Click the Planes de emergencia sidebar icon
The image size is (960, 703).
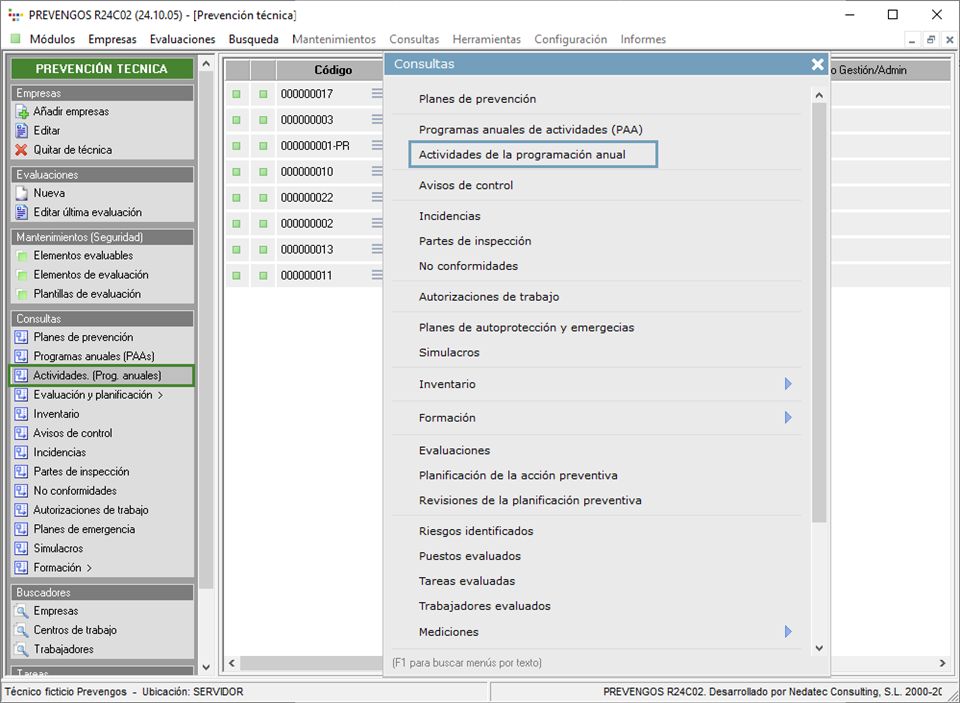(x=23, y=530)
